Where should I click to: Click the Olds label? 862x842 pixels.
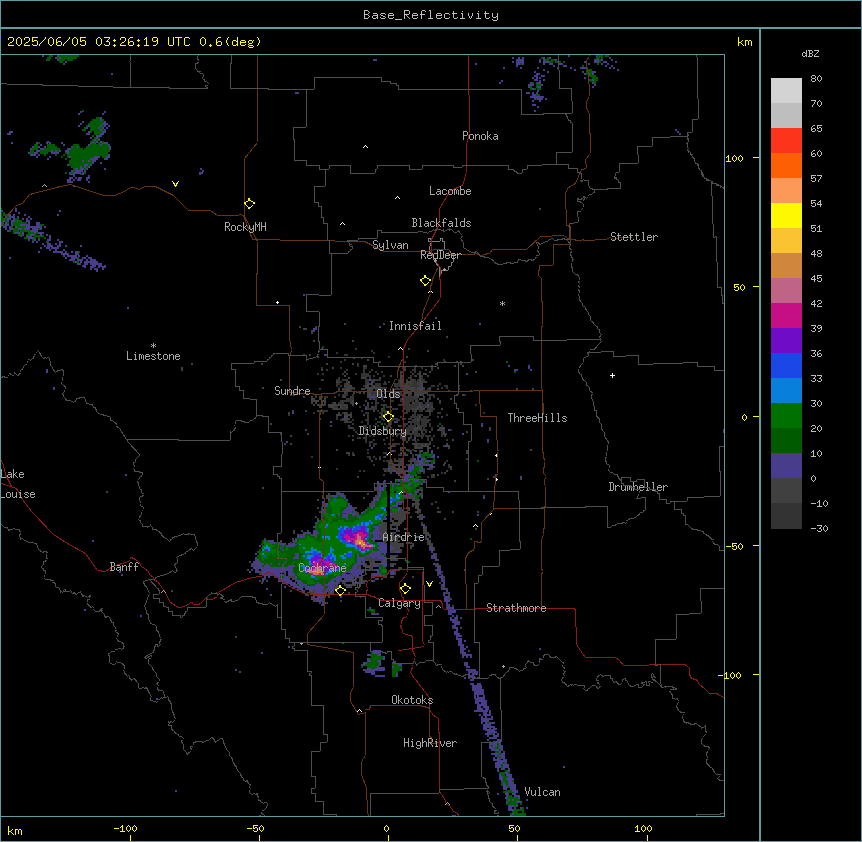(388, 394)
